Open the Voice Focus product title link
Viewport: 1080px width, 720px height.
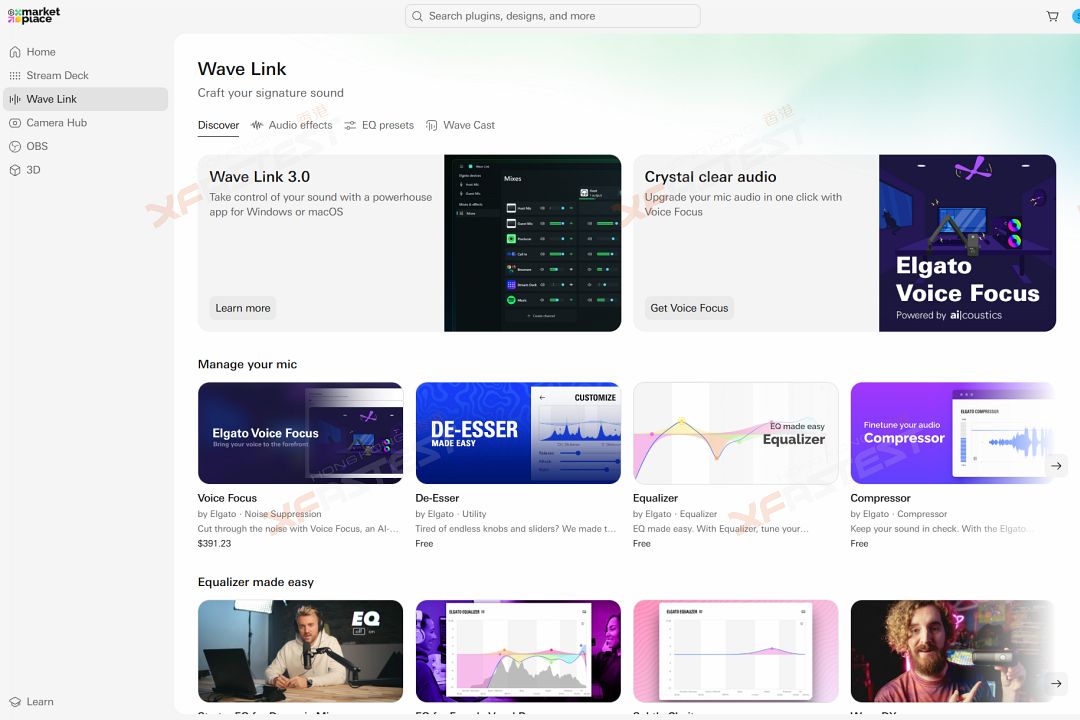click(227, 498)
